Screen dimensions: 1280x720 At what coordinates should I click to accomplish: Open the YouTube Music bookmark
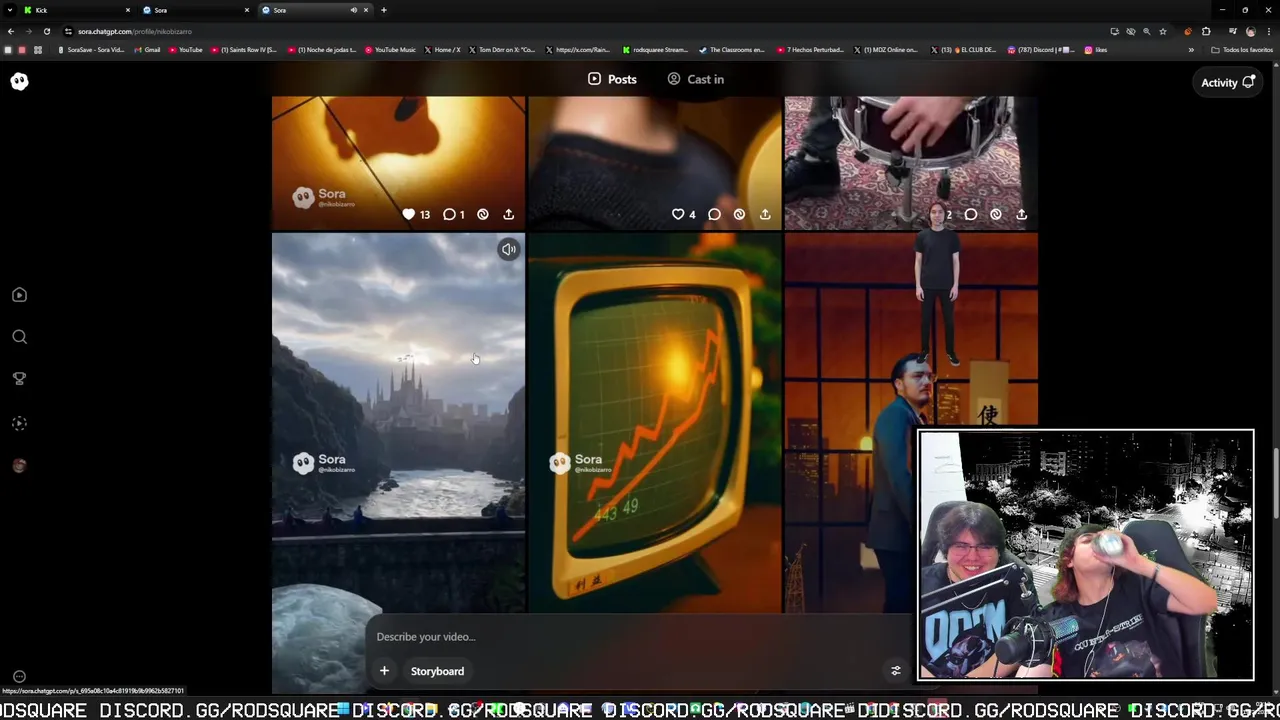tap(390, 50)
